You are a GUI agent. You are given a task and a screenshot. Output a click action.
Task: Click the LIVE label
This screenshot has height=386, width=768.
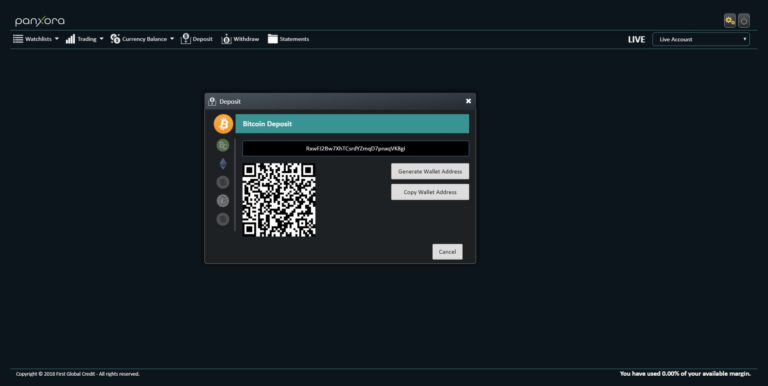tap(636, 40)
